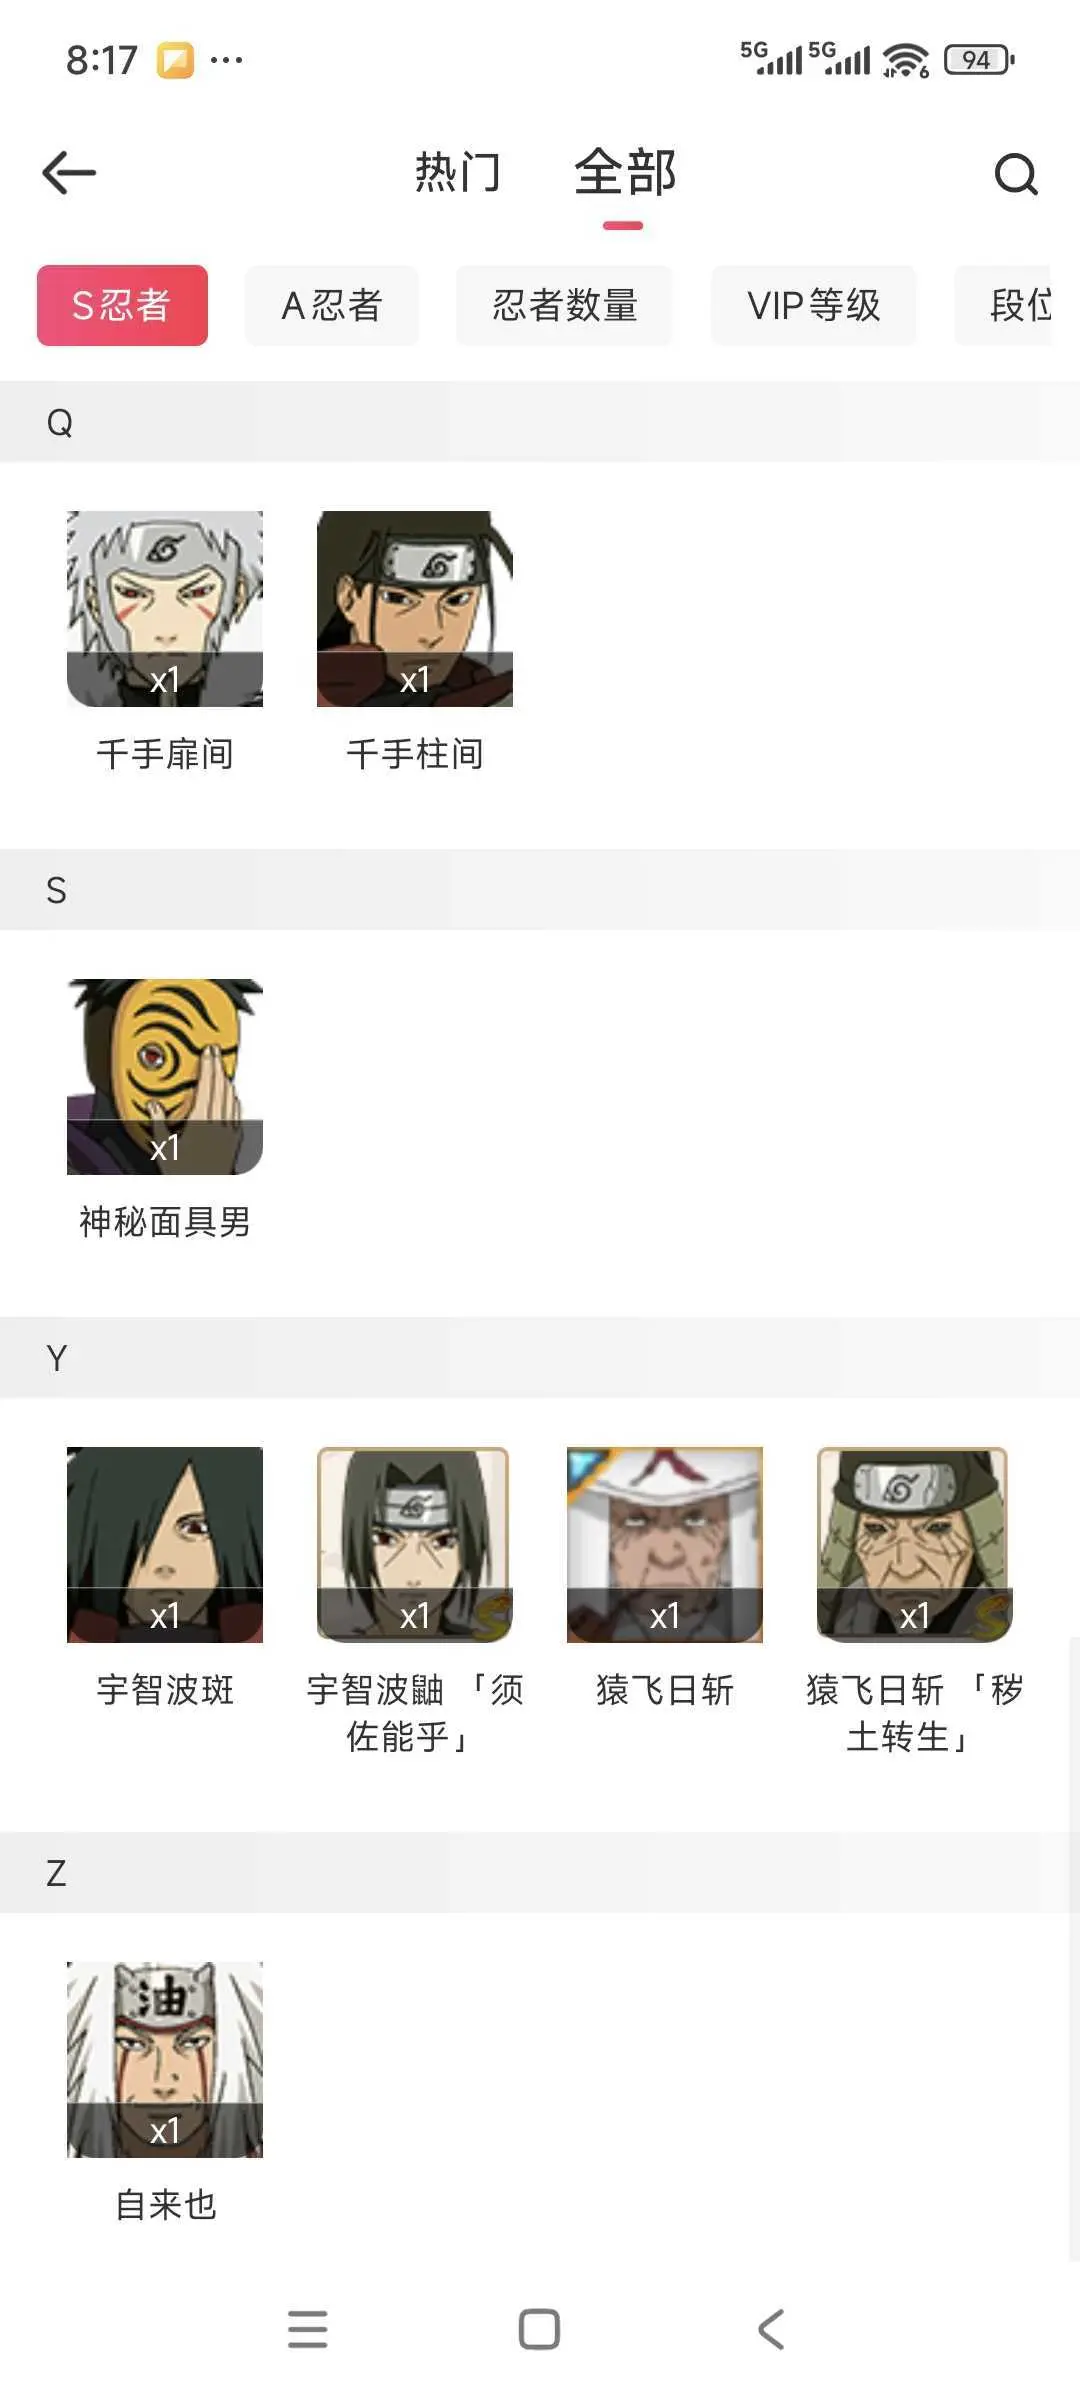Viewport: 1080px width, 2400px height.
Task: Choose the 自来也 avatar
Action: pyautogui.click(x=165, y=2059)
